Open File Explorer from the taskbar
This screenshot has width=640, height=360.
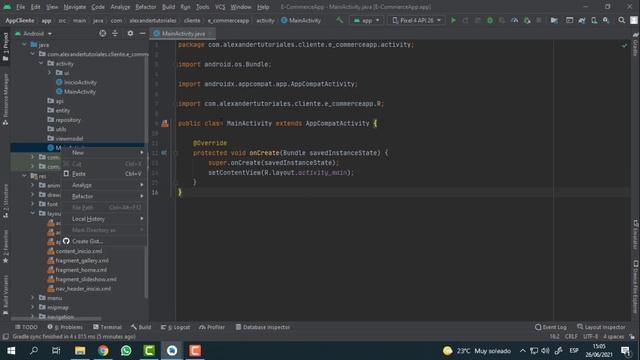pyautogui.click(x=80, y=351)
